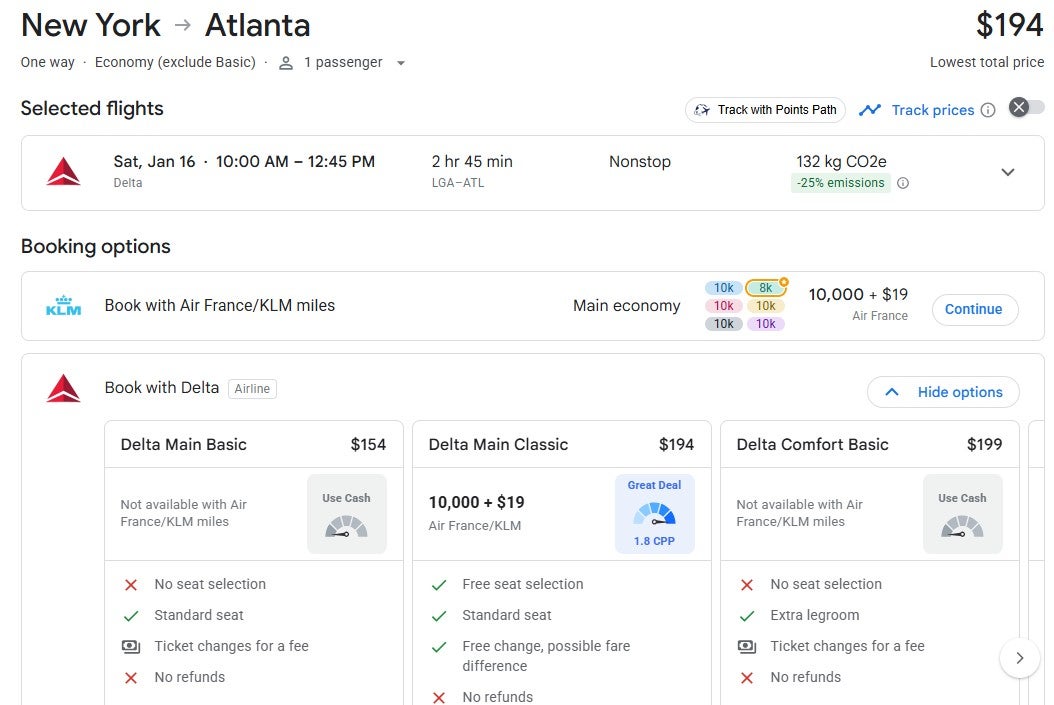Click the Nonstop label
The height and width of the screenshot is (705, 1054).
coord(640,162)
